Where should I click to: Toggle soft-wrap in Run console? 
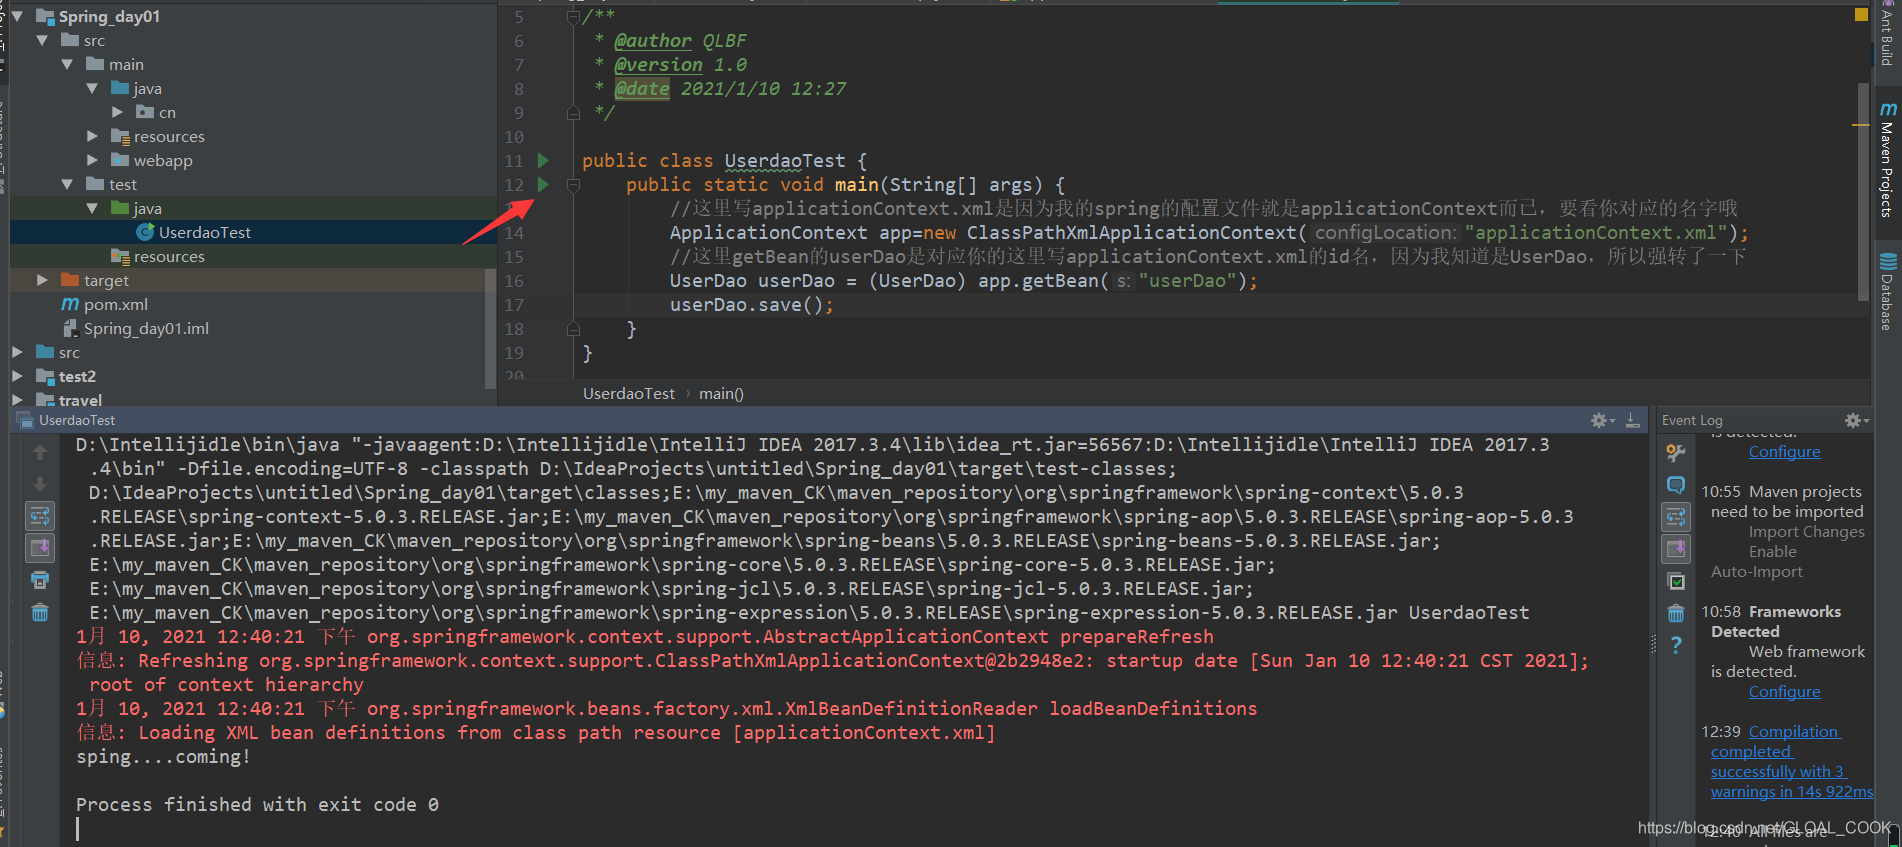point(40,516)
